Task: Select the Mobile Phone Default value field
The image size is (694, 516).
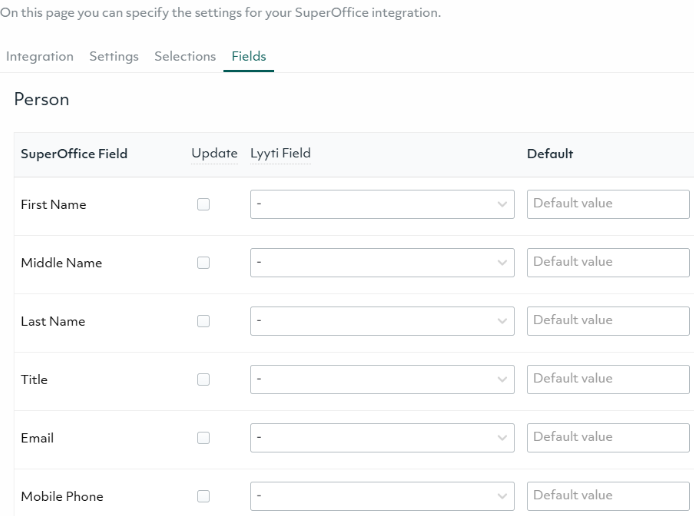Action: point(607,496)
